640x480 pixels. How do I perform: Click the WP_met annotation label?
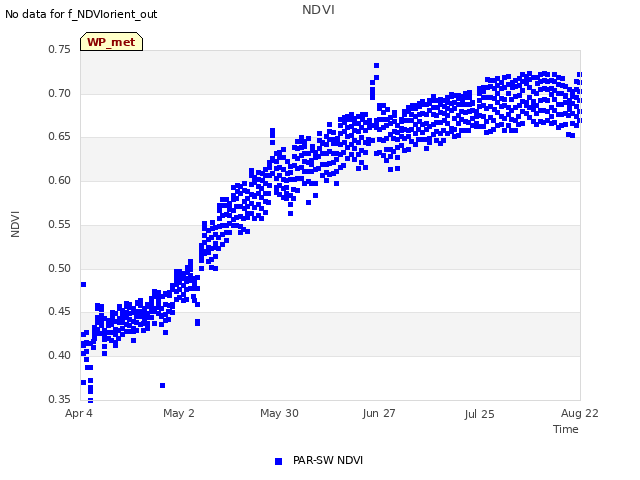point(111,42)
